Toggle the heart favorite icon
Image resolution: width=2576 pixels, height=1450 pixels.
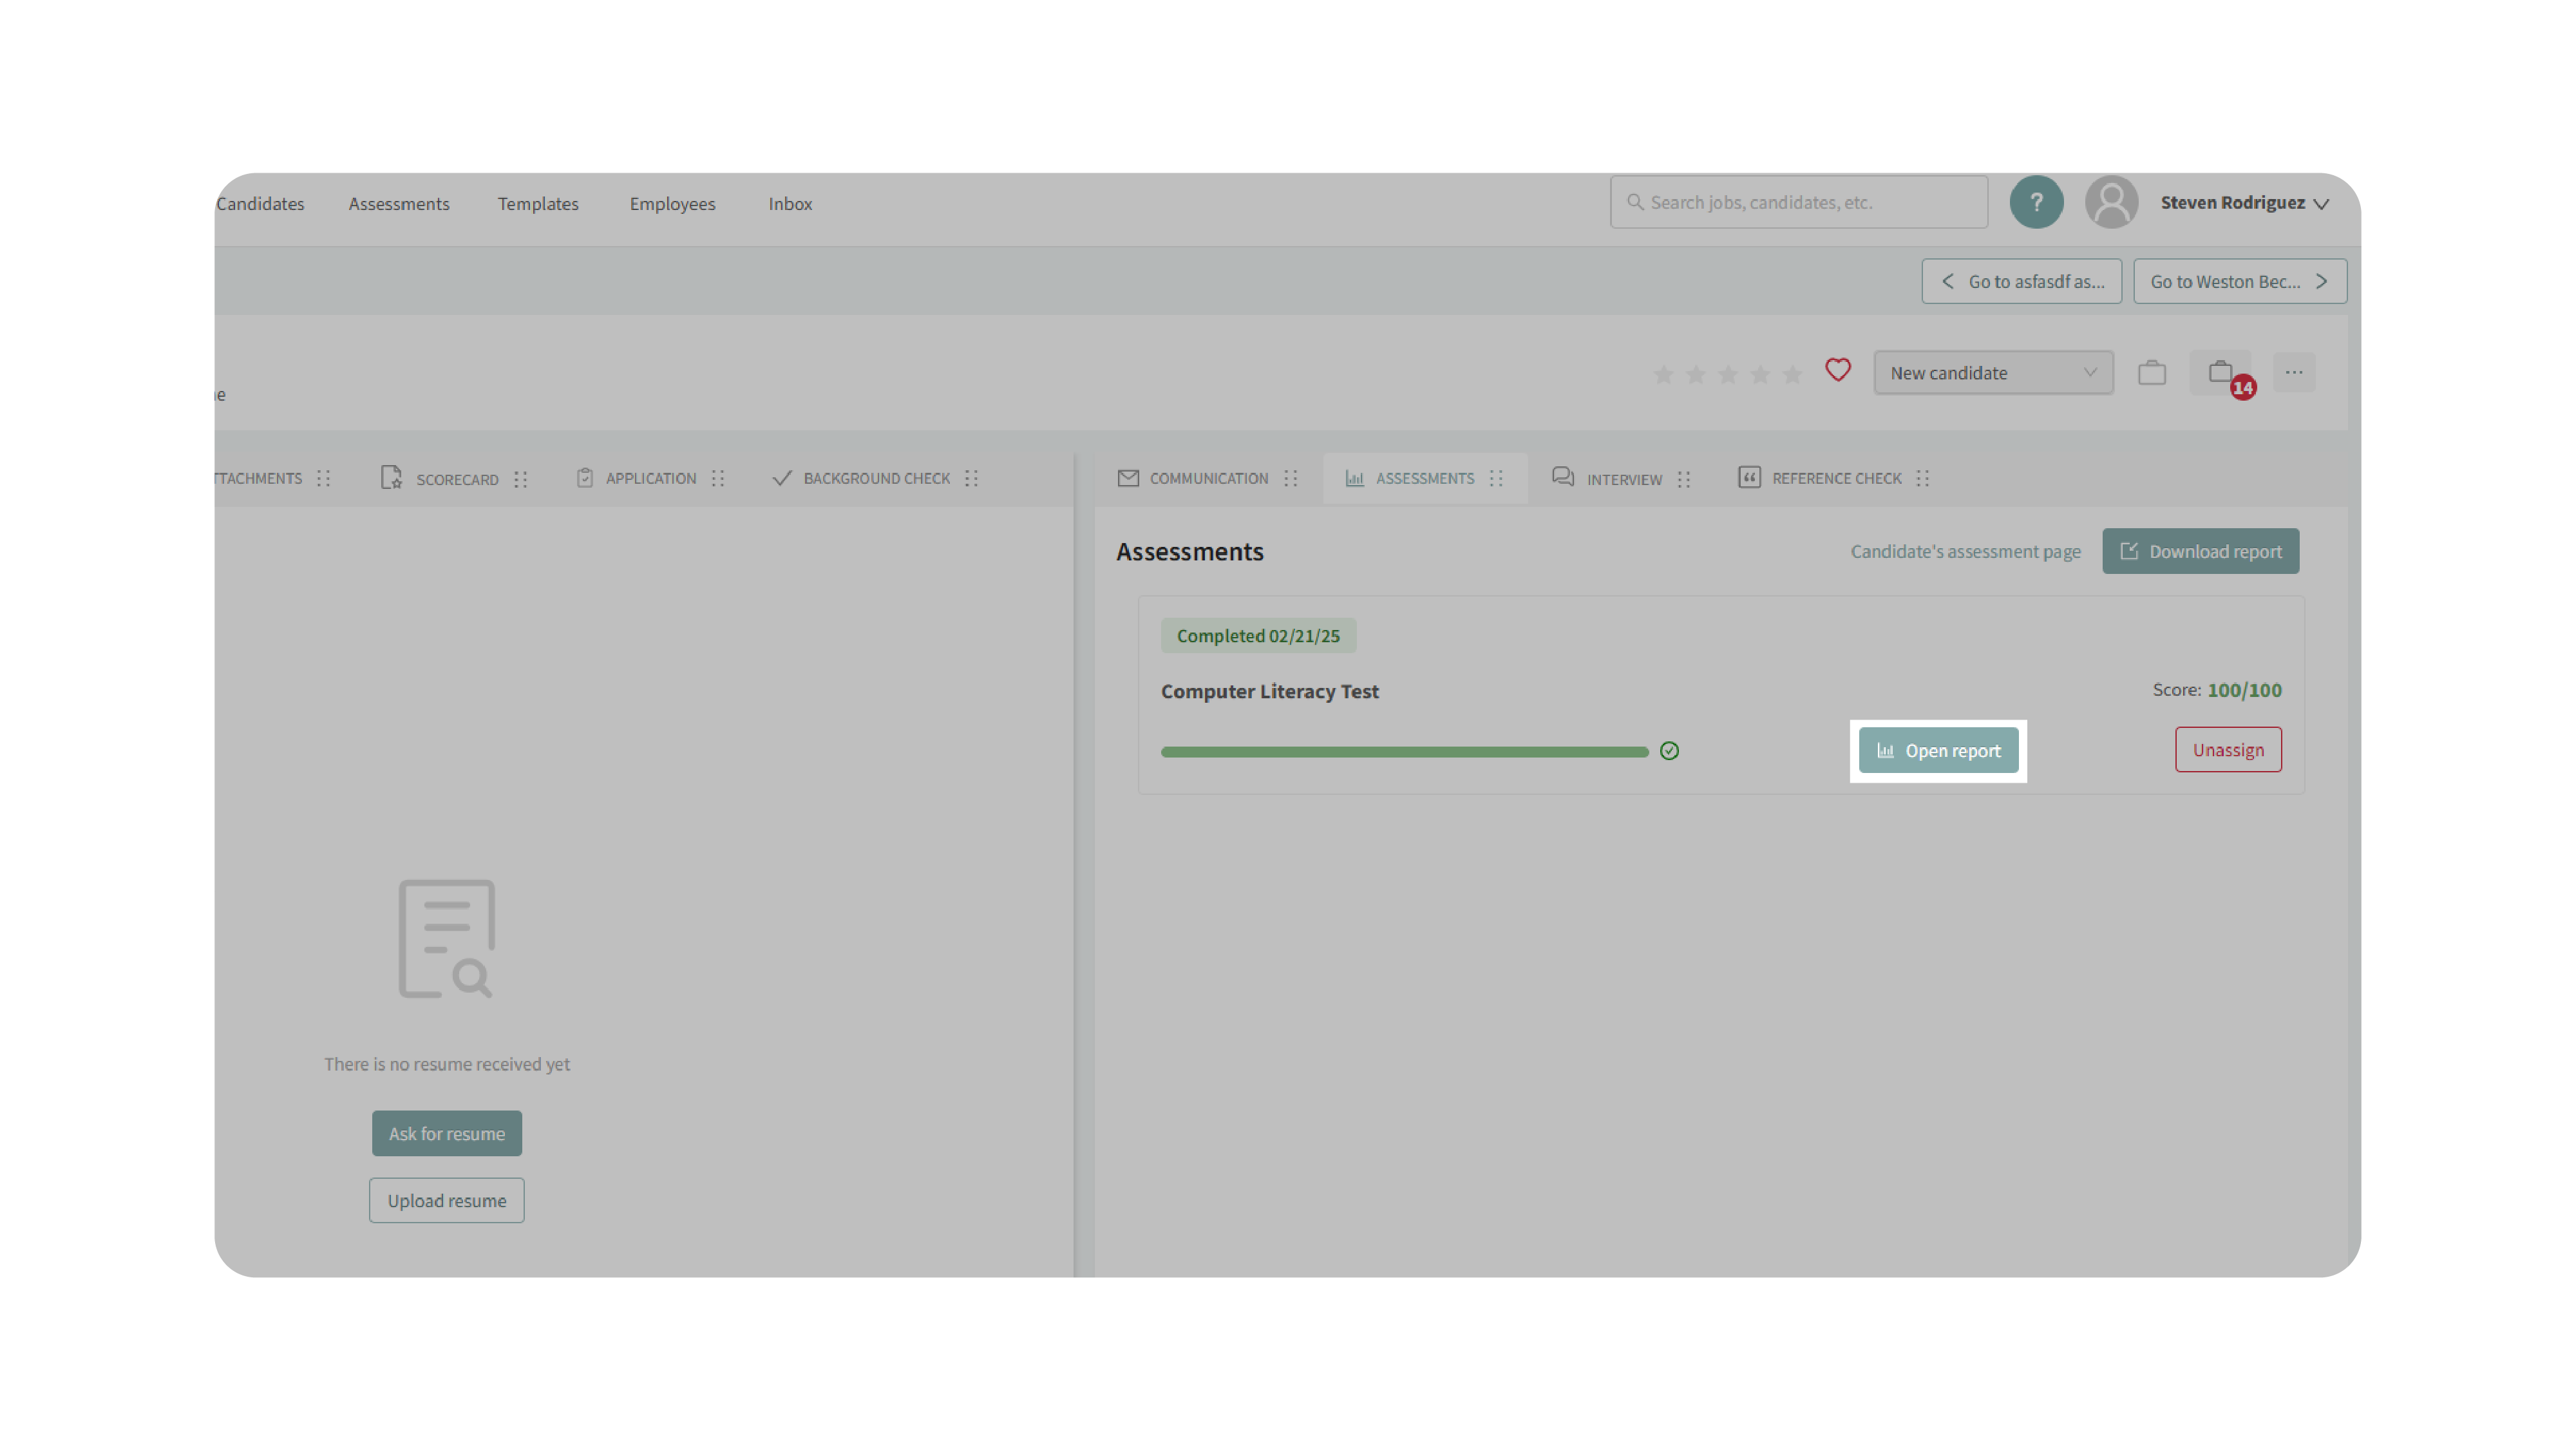(1837, 371)
